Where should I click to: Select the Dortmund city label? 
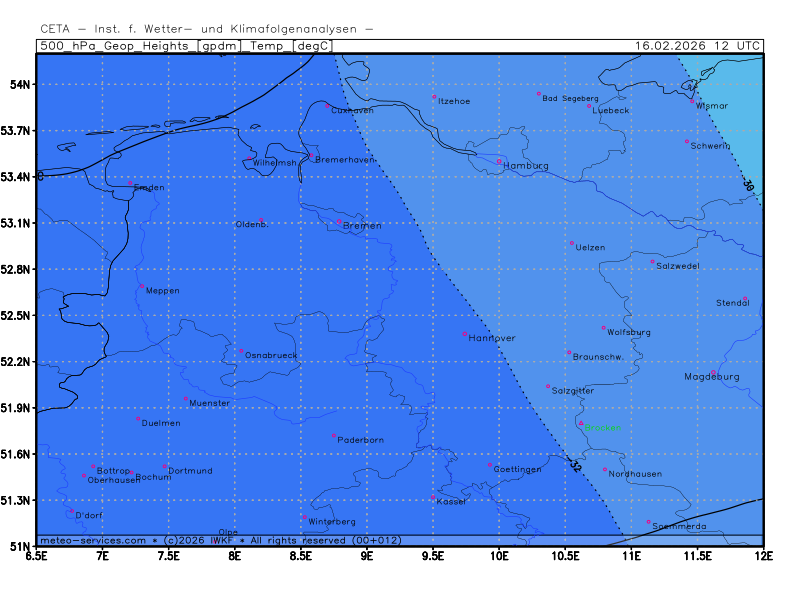[x=190, y=470]
